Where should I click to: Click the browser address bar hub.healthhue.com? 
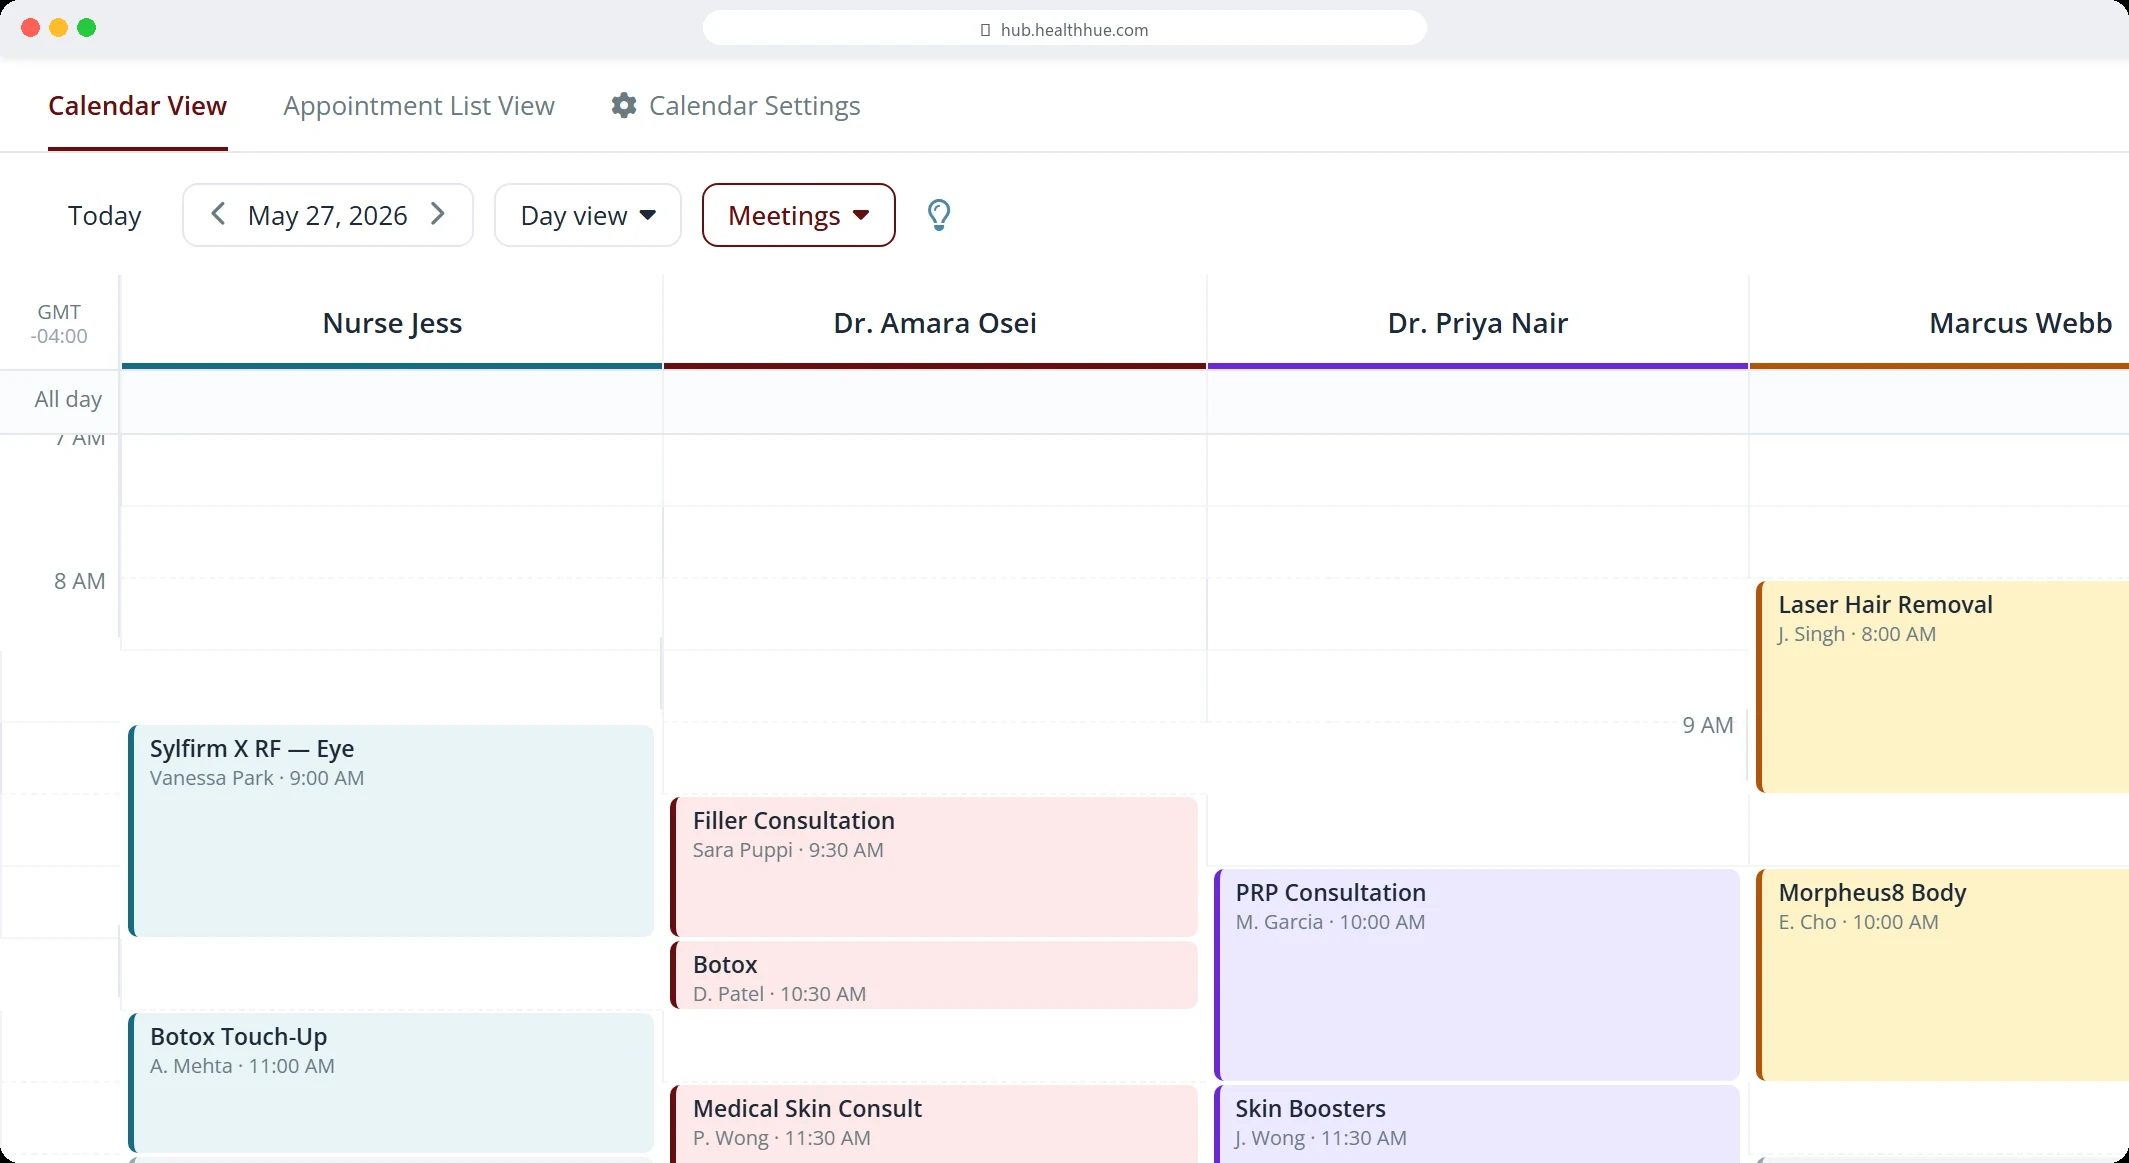[1064, 29]
